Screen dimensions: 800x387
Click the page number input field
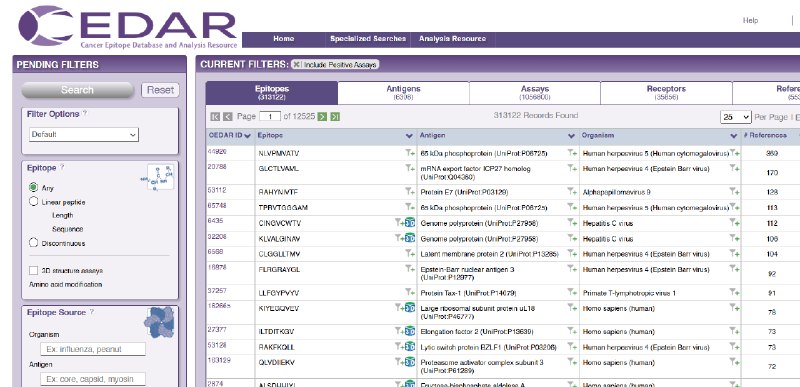(270, 117)
